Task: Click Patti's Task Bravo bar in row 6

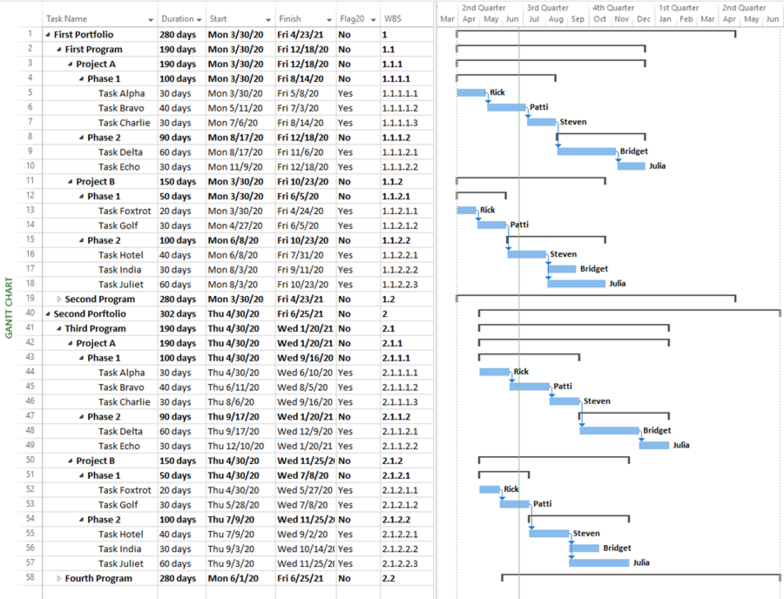Action: click(x=506, y=107)
